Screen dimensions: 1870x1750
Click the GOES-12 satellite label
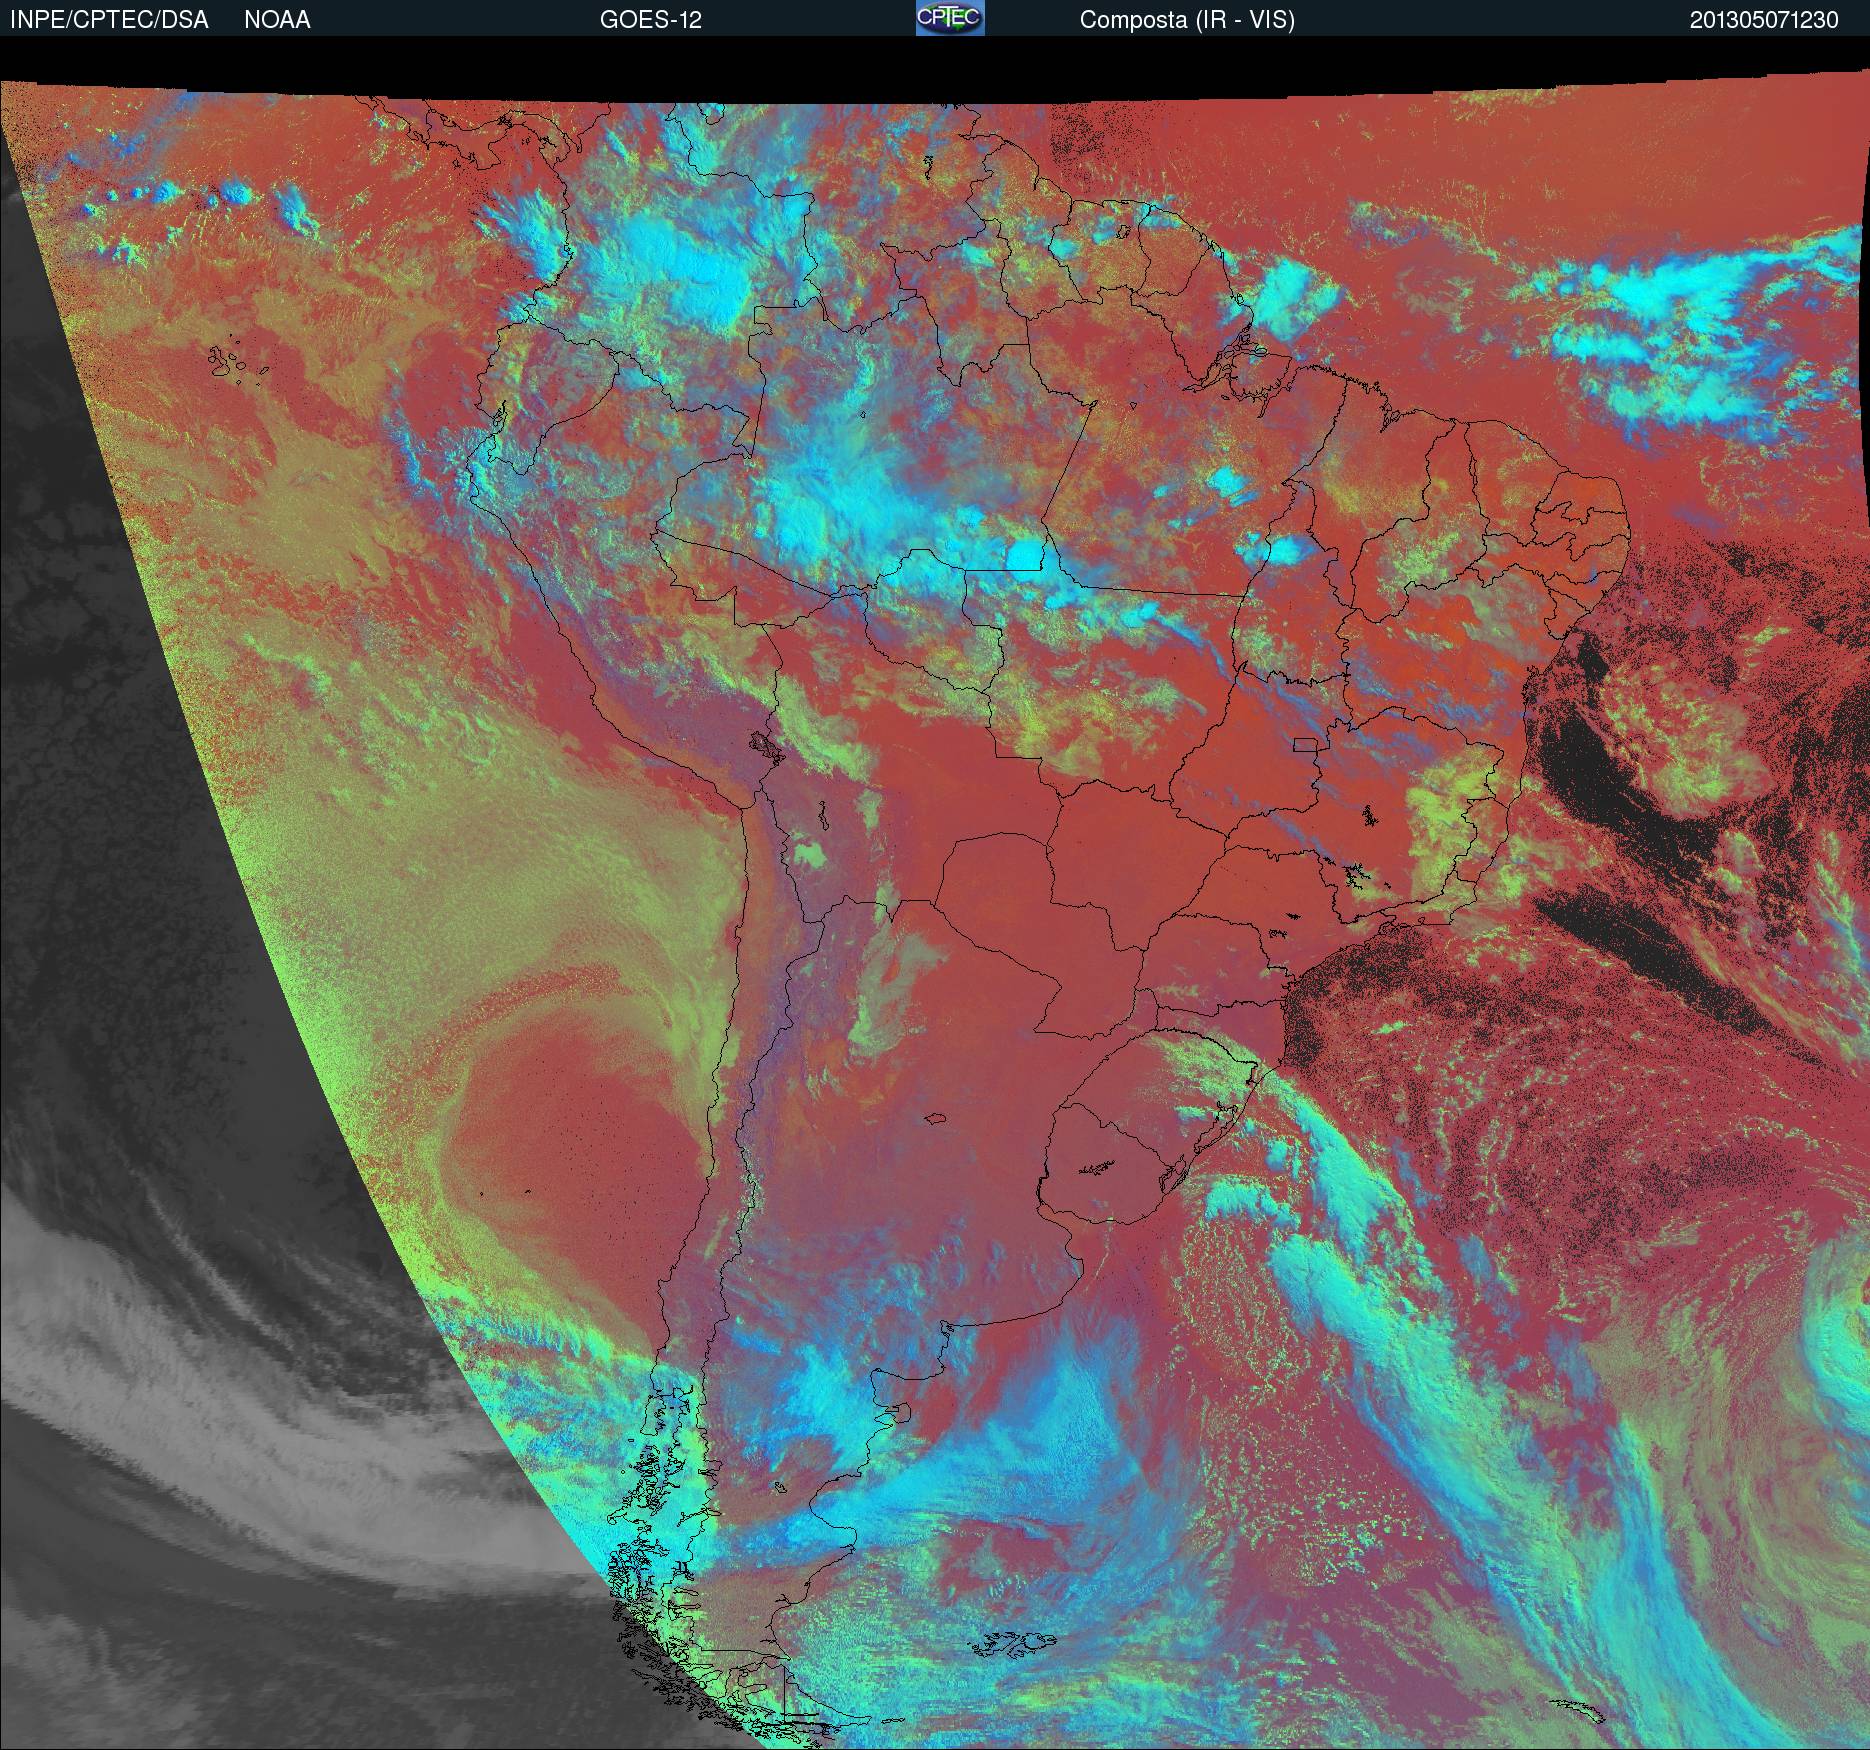650,20
